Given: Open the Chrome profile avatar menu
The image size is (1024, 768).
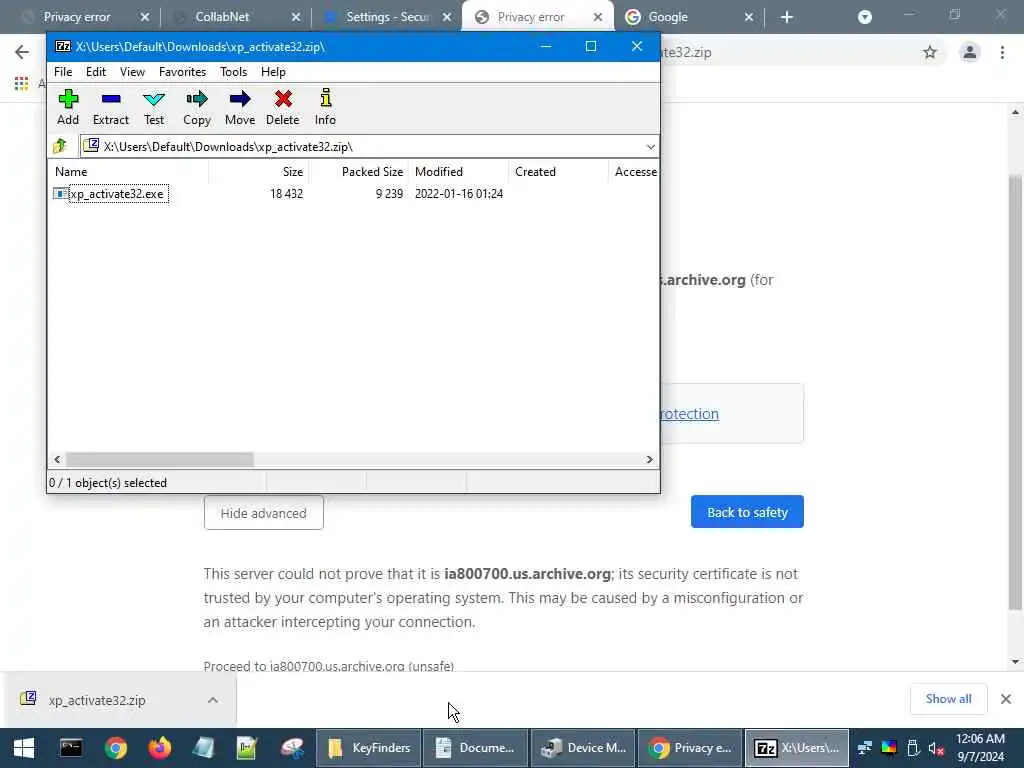Looking at the screenshot, I should coord(970,52).
